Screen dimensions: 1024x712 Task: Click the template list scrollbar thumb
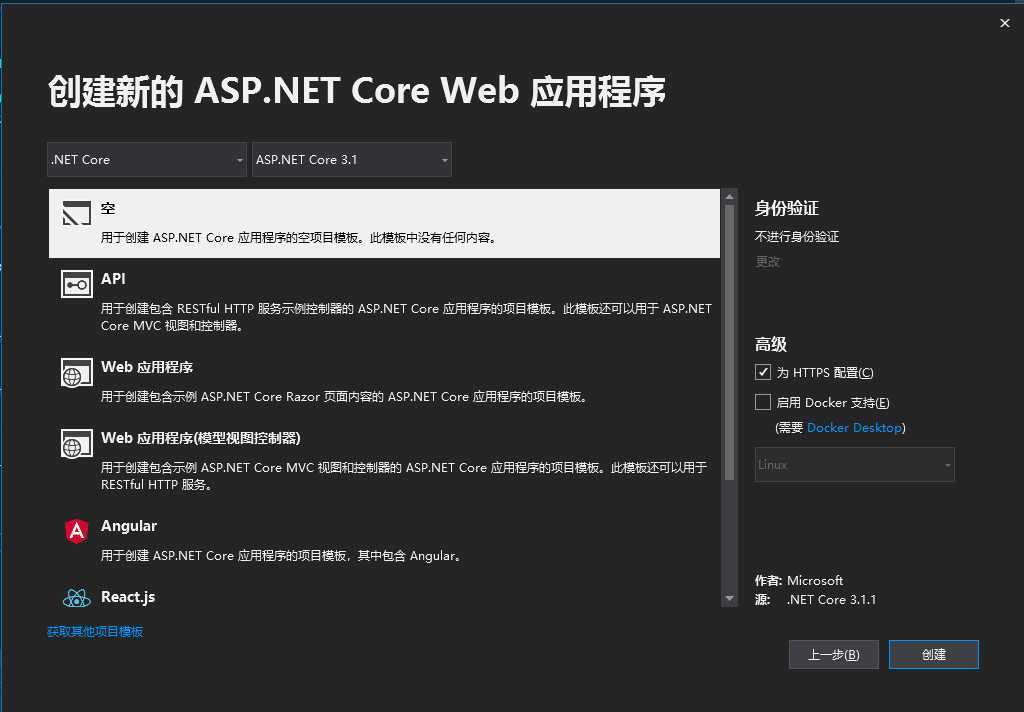pos(729,342)
